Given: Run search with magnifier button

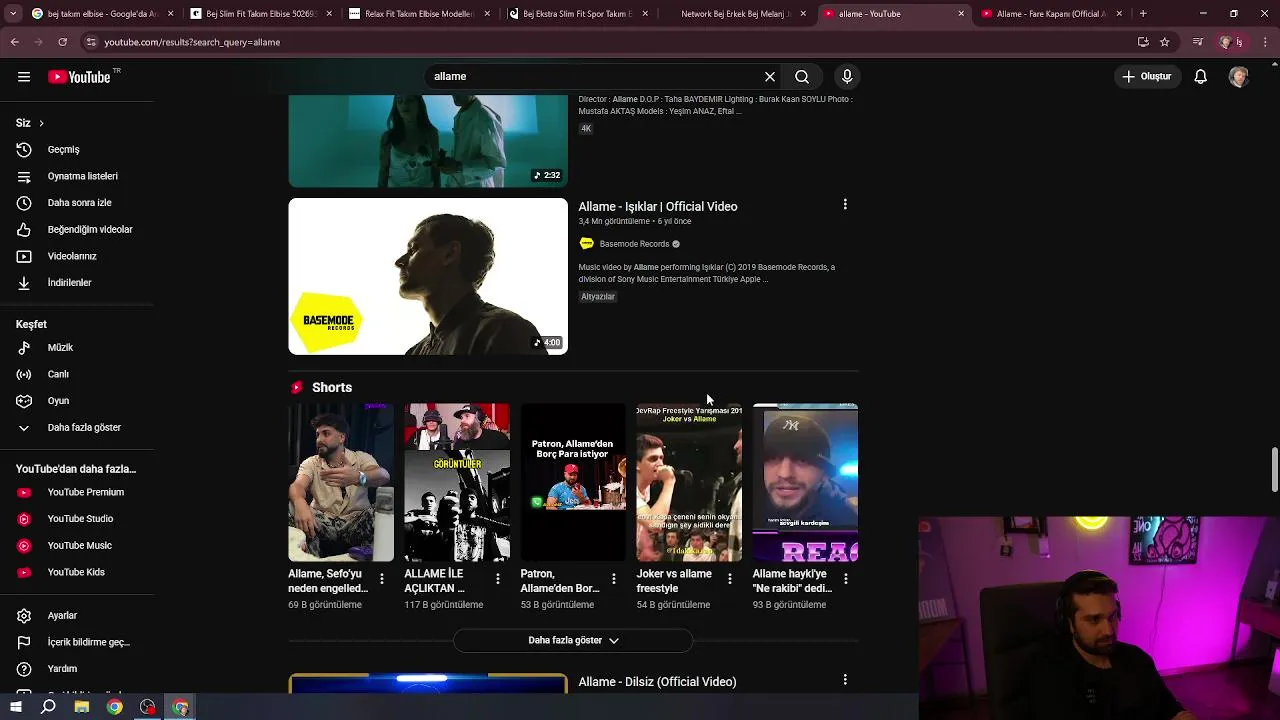Looking at the screenshot, I should tap(802, 76).
